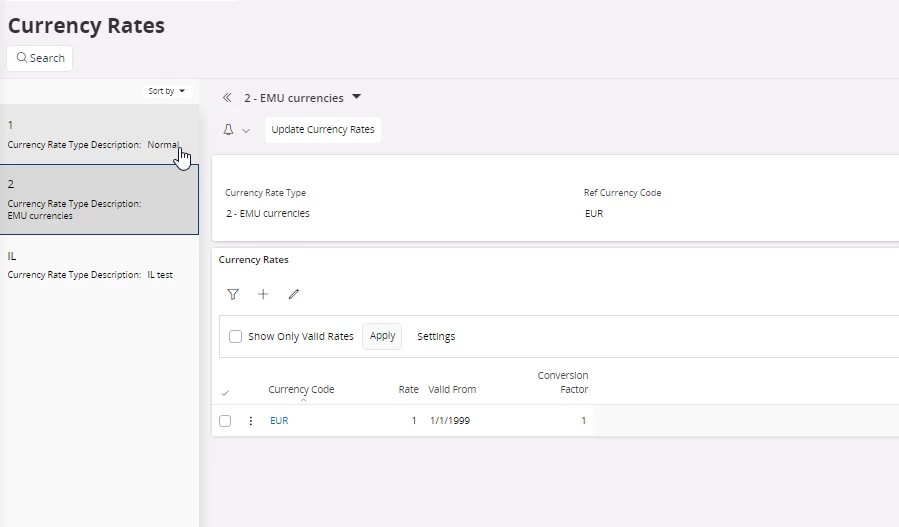Select the EUR row checkbox
899x527 pixels.
click(225, 421)
